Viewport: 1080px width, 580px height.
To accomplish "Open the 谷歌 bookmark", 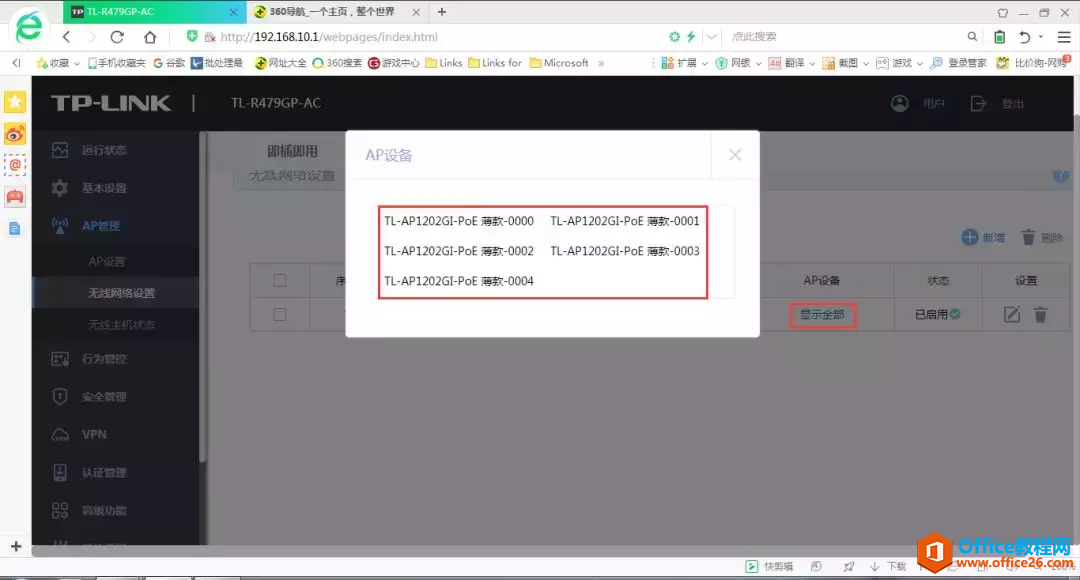I will click(x=169, y=63).
